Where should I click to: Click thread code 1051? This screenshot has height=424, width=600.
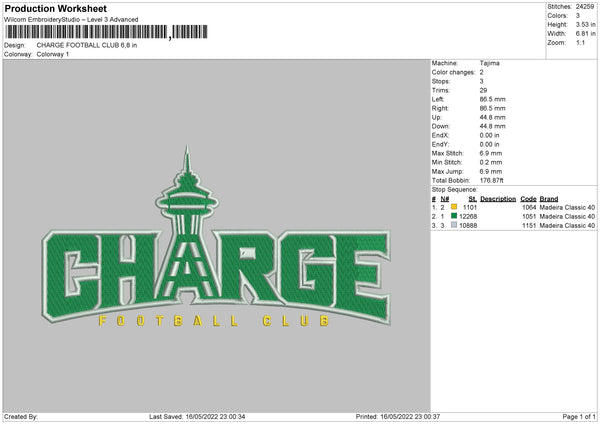[529, 216]
